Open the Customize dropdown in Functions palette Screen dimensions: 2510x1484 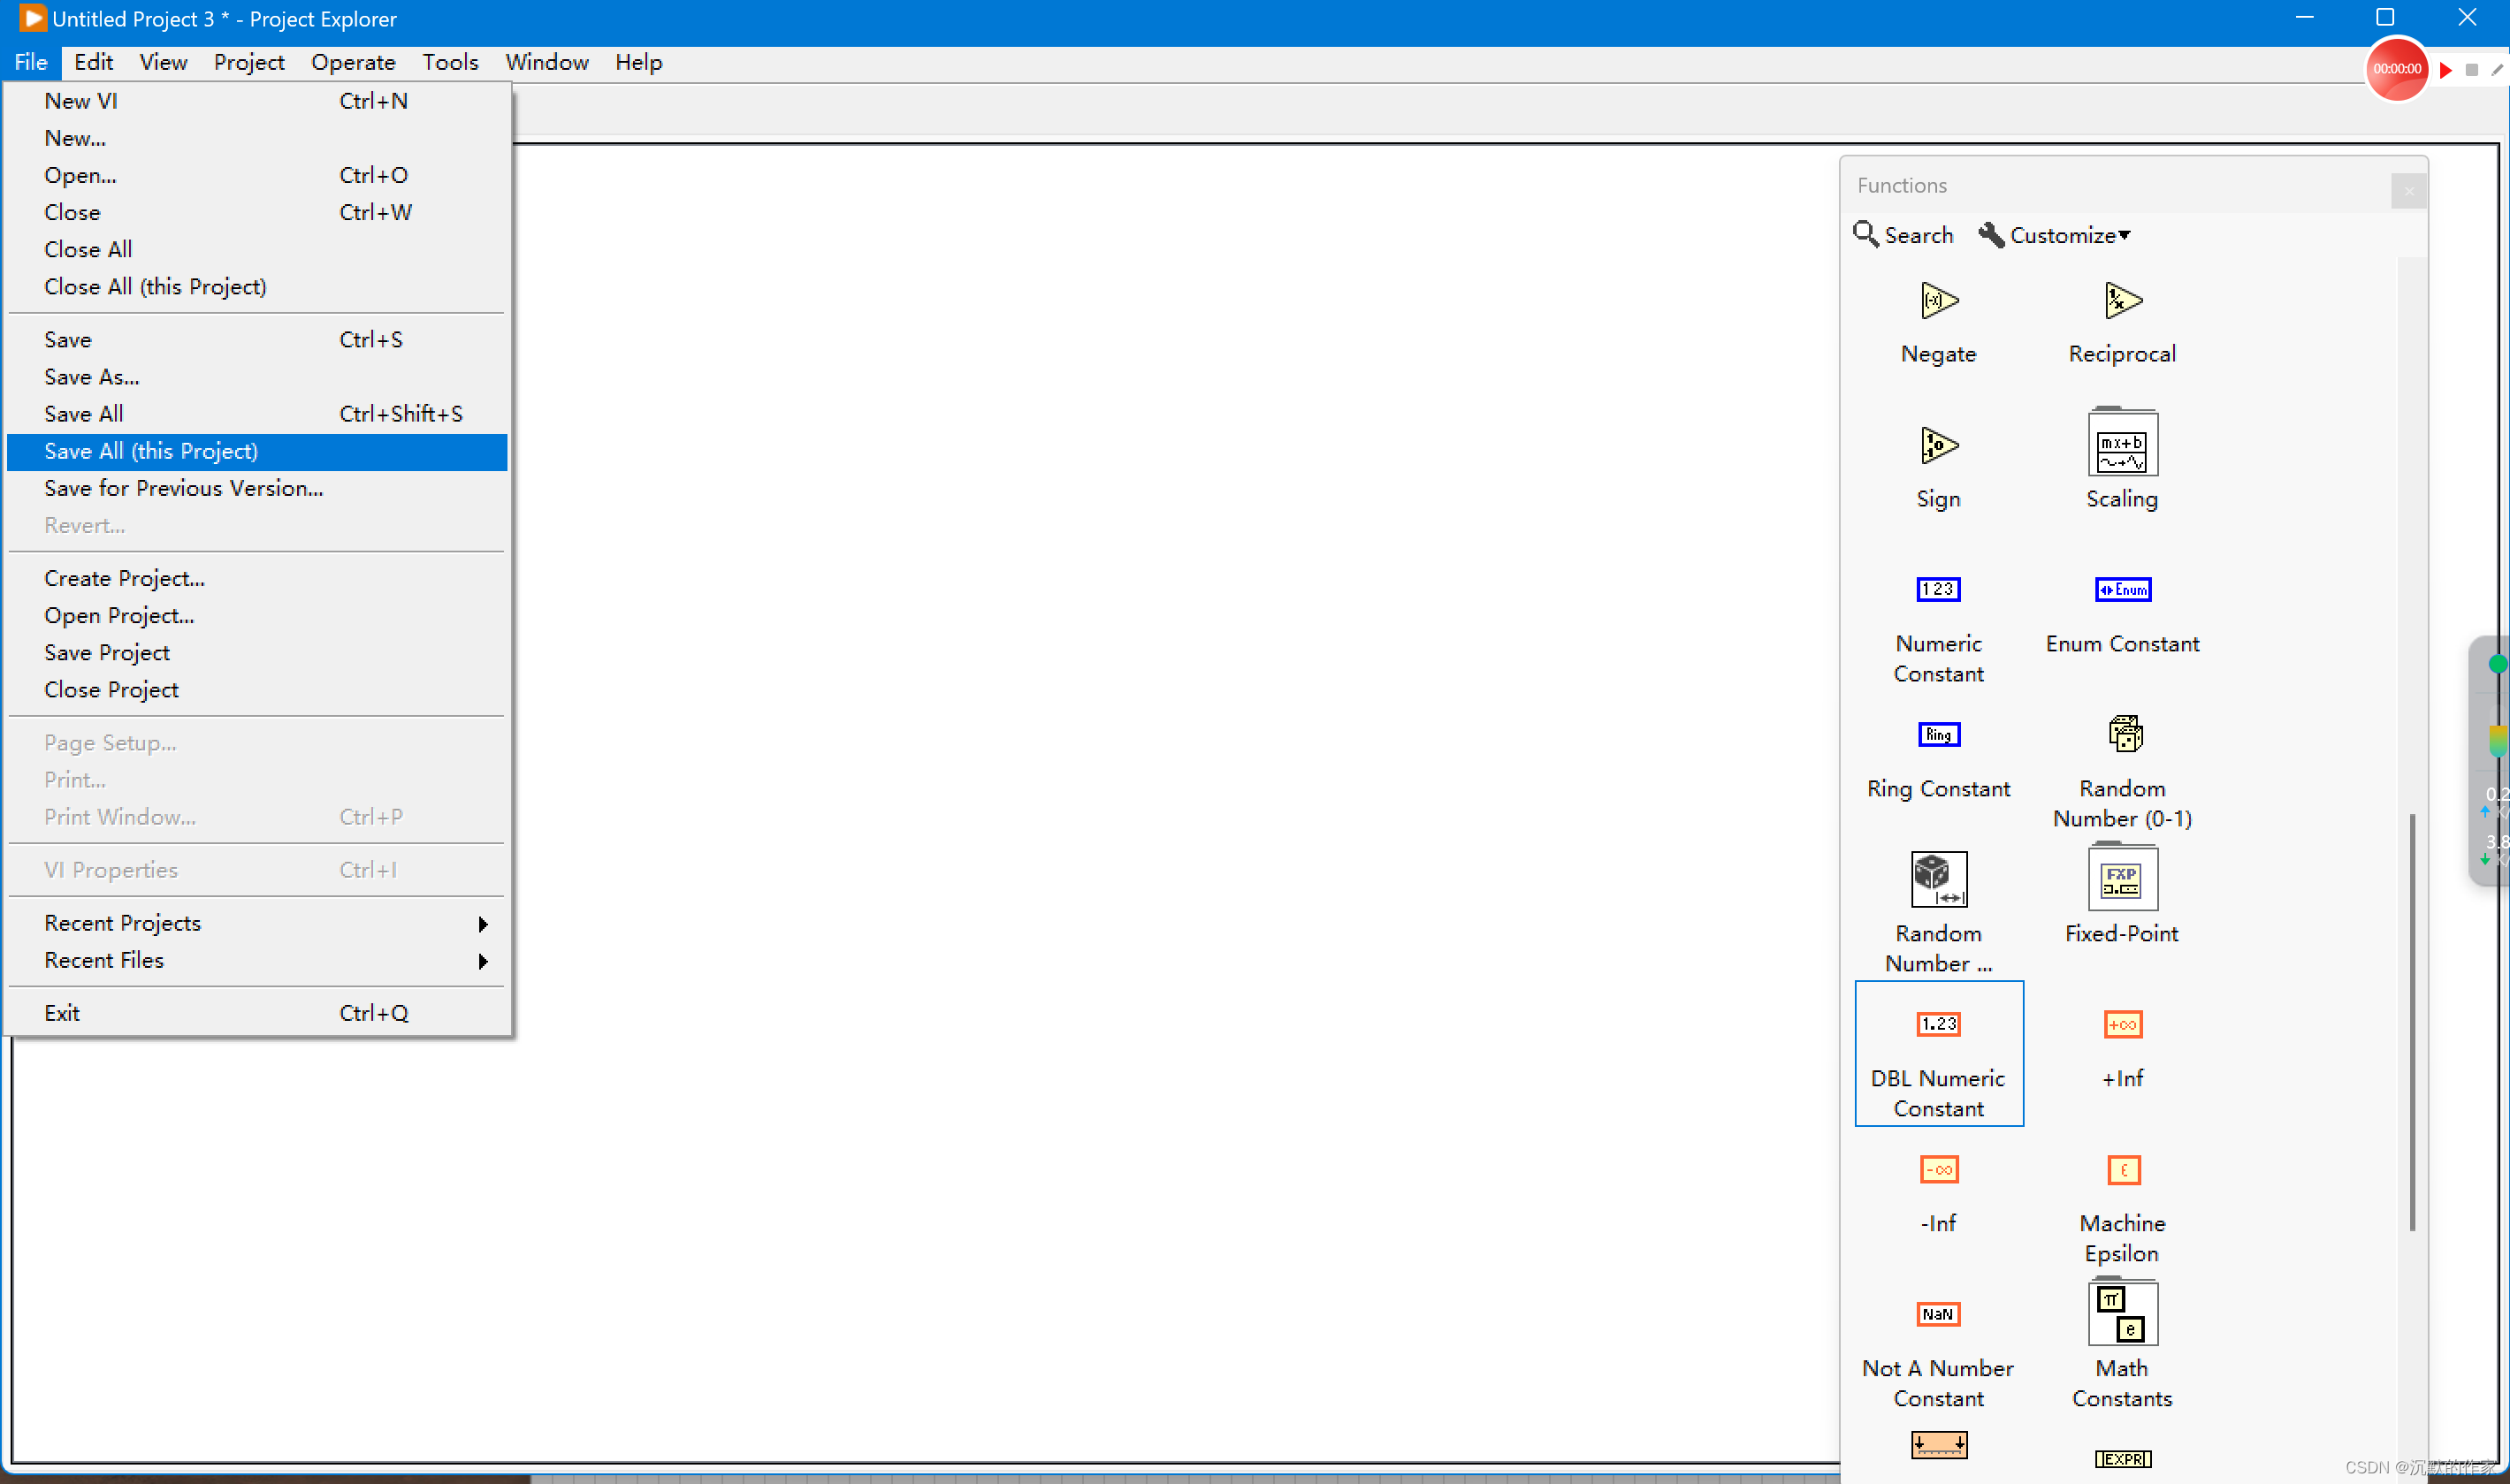[2054, 235]
